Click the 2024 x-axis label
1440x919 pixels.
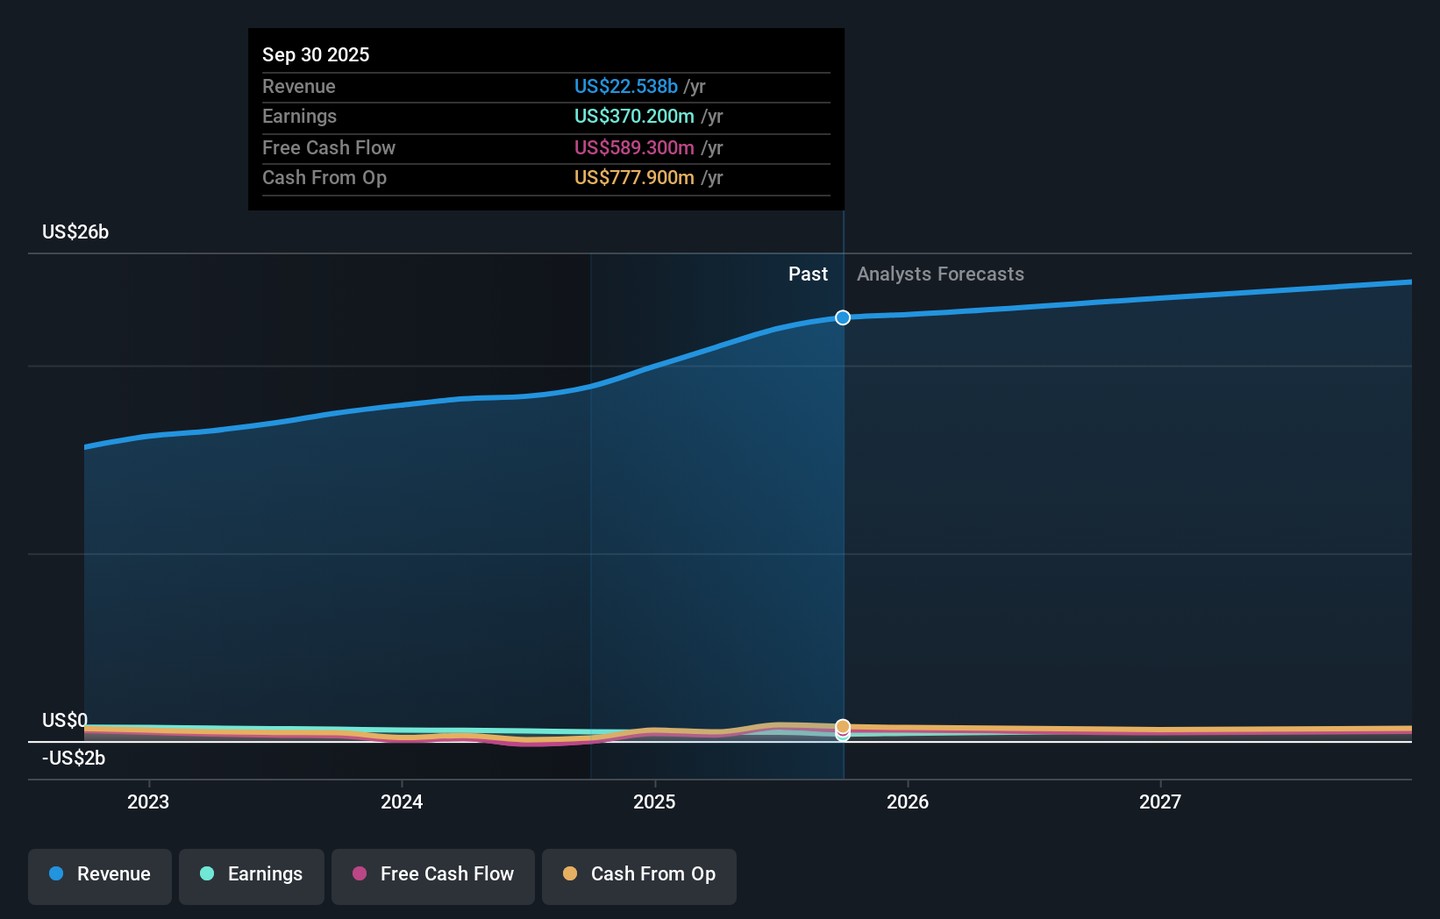coord(401,802)
